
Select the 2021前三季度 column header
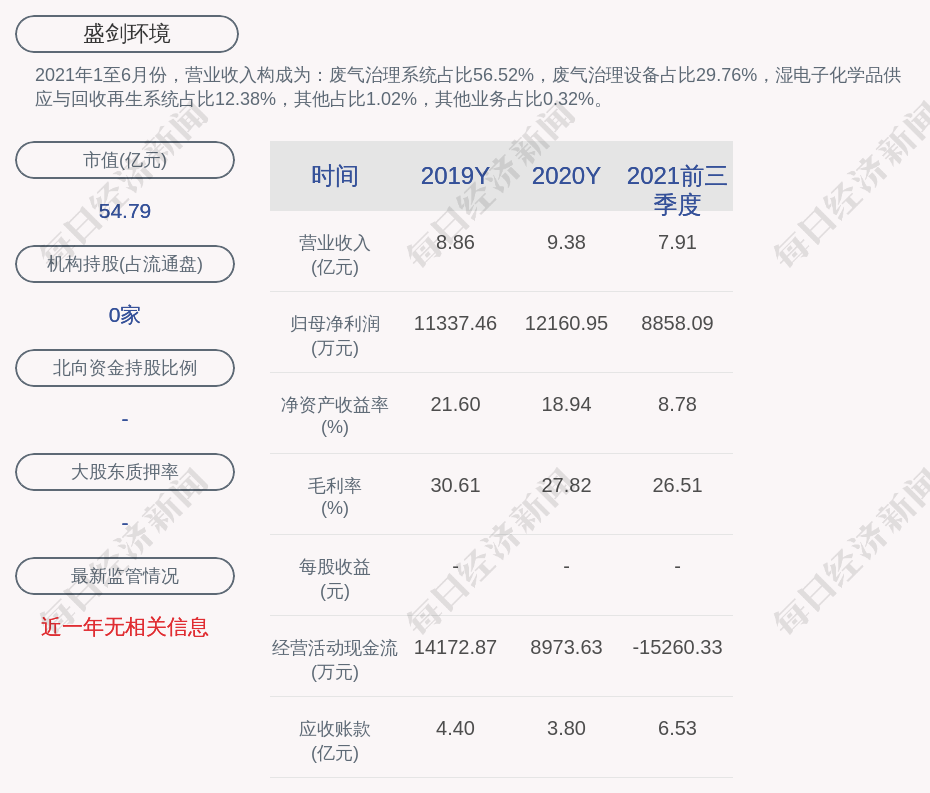click(x=677, y=190)
